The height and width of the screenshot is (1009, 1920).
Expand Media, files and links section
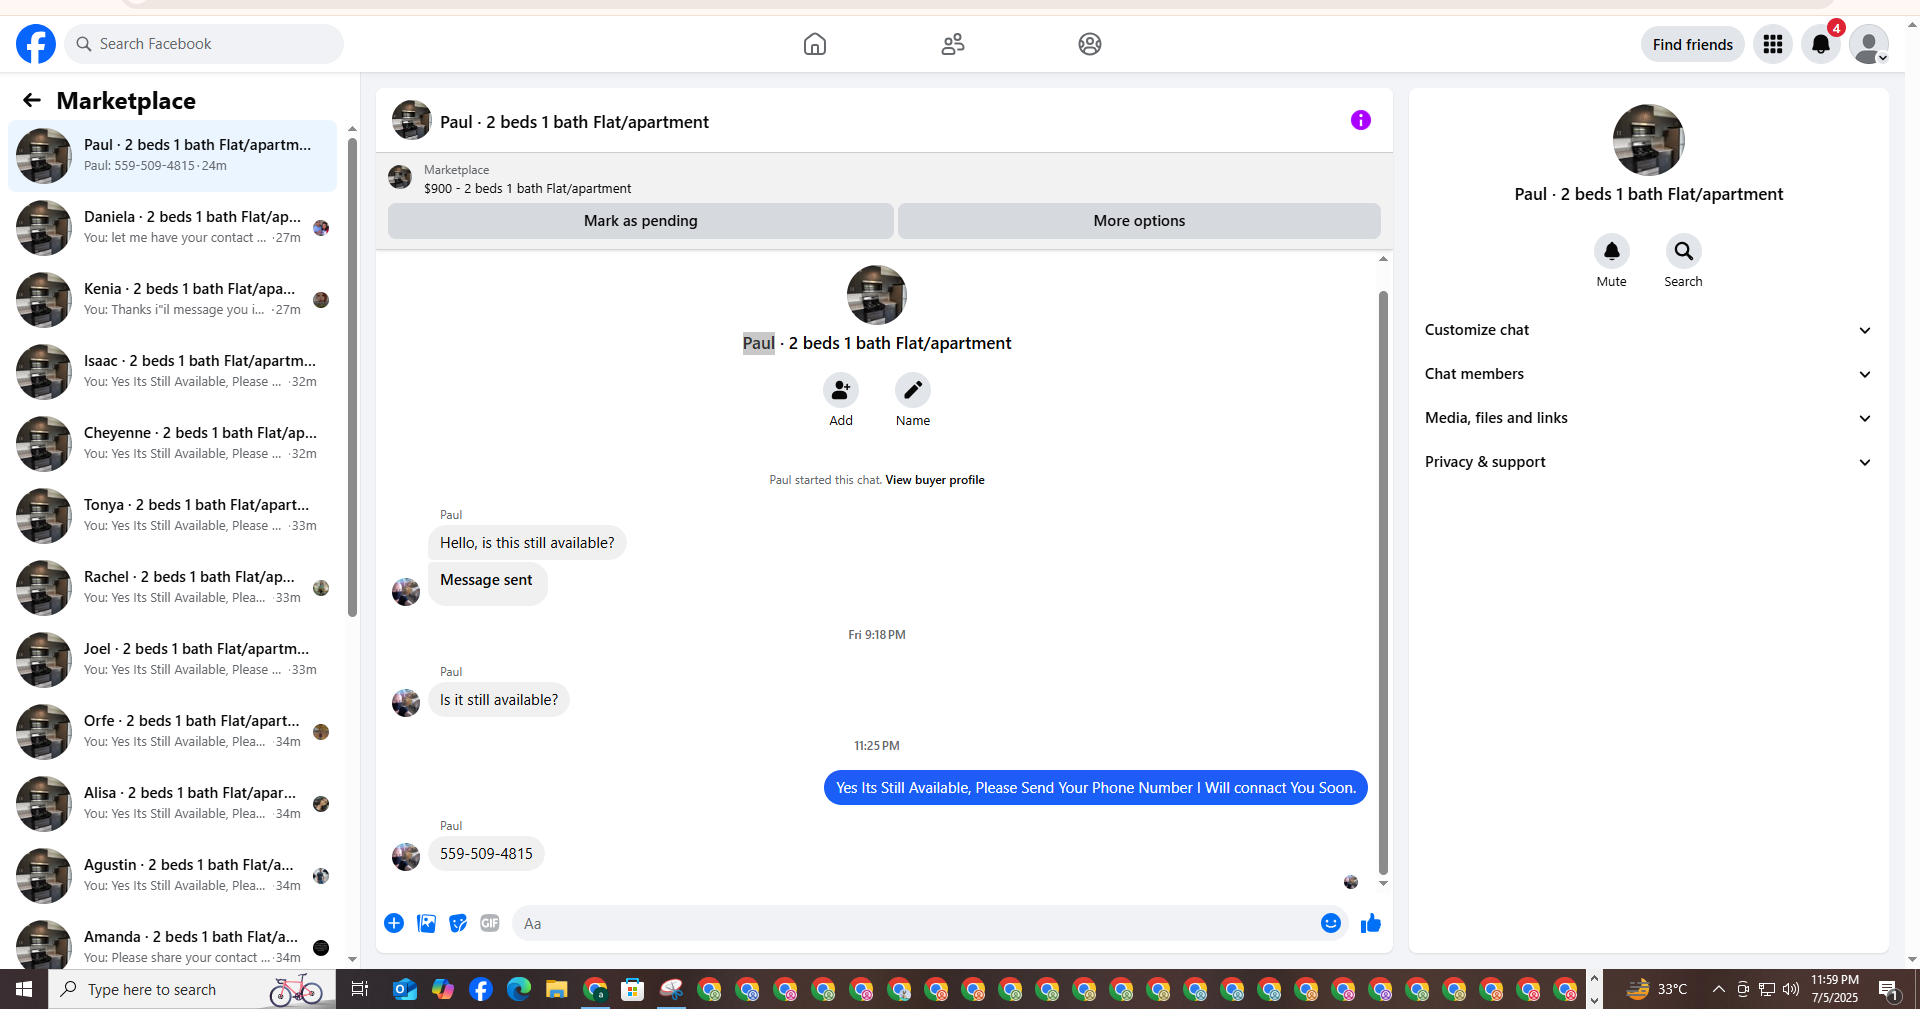click(x=1648, y=418)
